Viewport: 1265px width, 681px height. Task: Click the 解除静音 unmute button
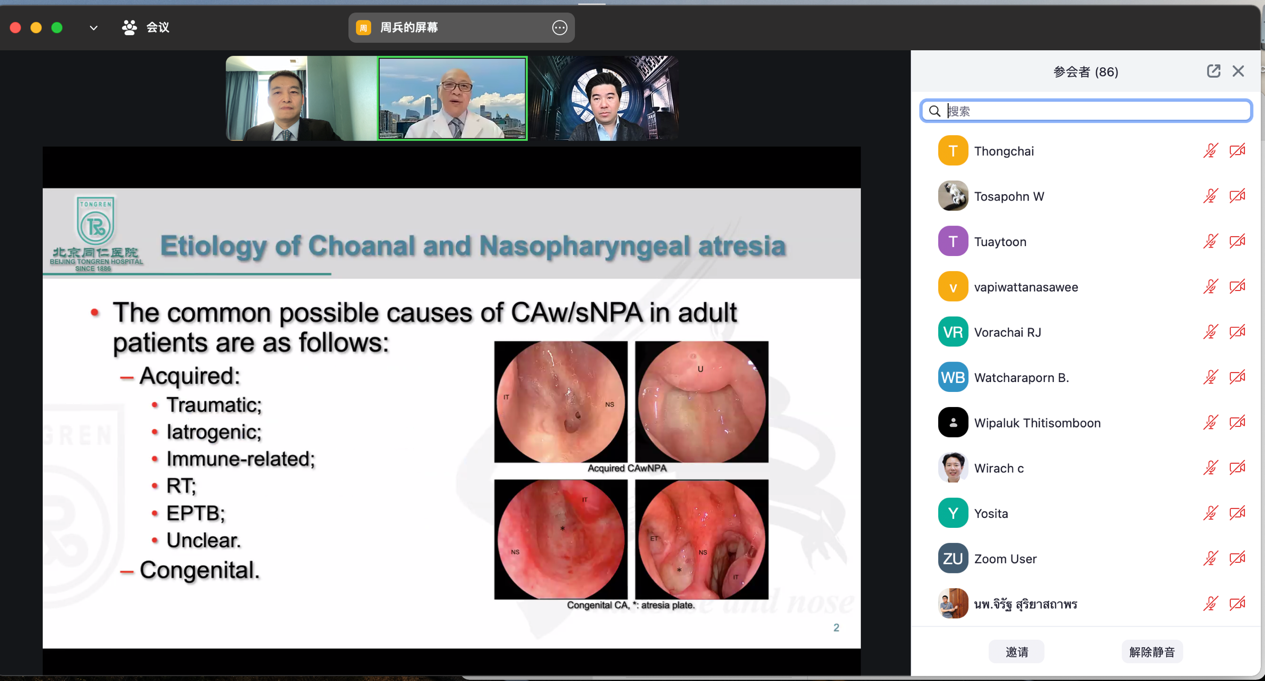[1152, 652]
